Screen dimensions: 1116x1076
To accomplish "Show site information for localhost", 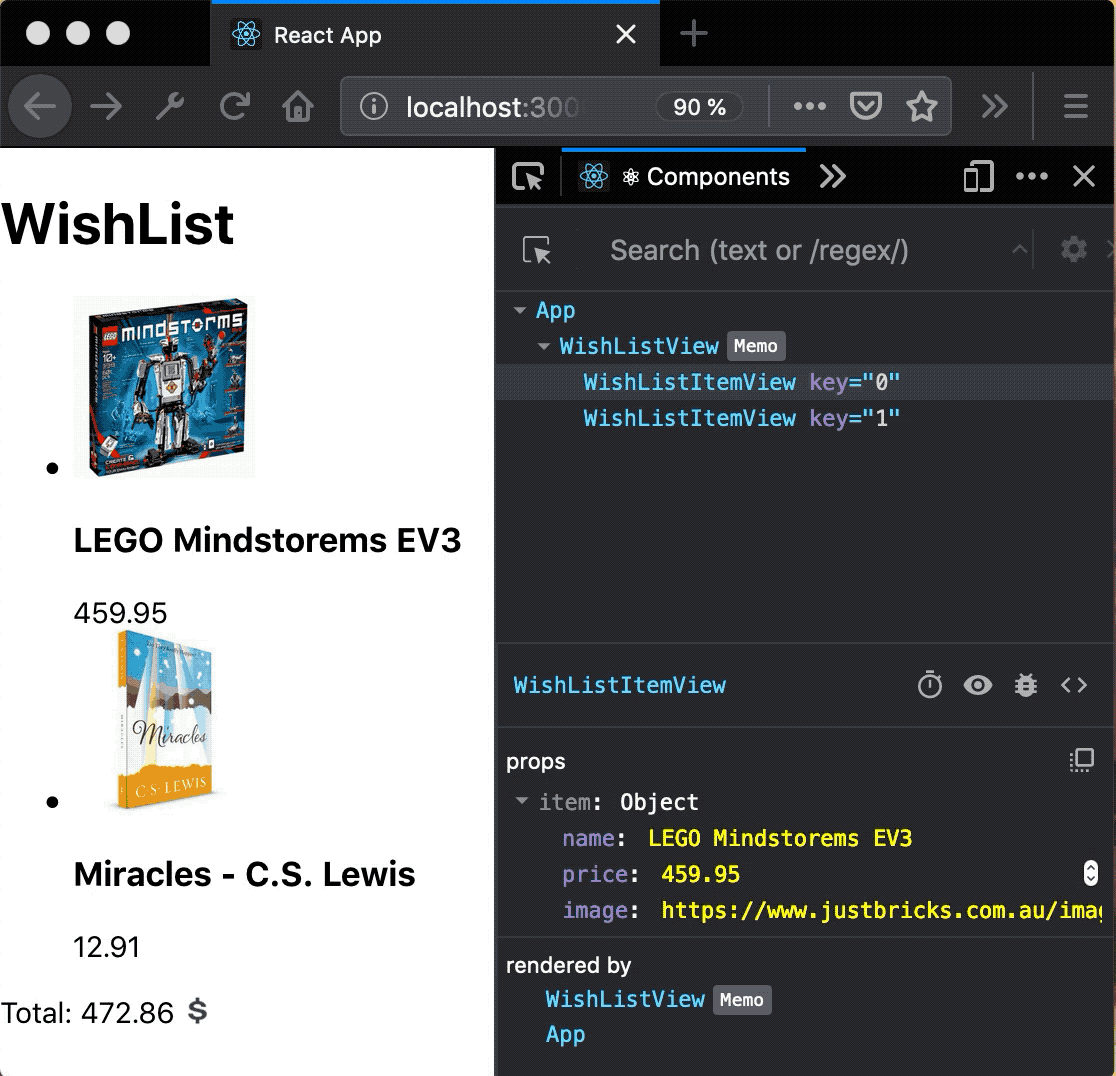I will point(374,107).
